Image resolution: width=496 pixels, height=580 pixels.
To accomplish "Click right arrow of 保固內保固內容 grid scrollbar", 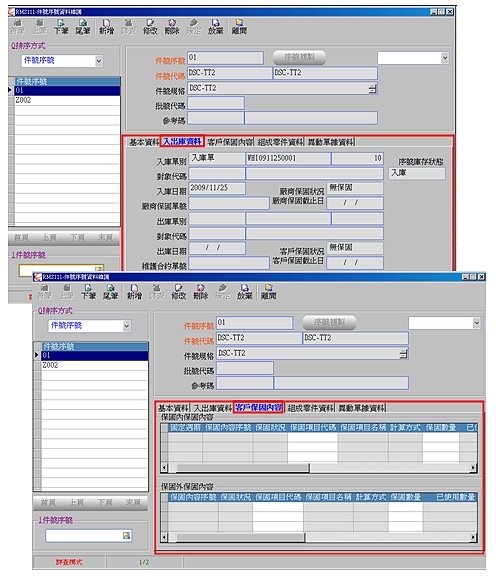I will [473, 468].
